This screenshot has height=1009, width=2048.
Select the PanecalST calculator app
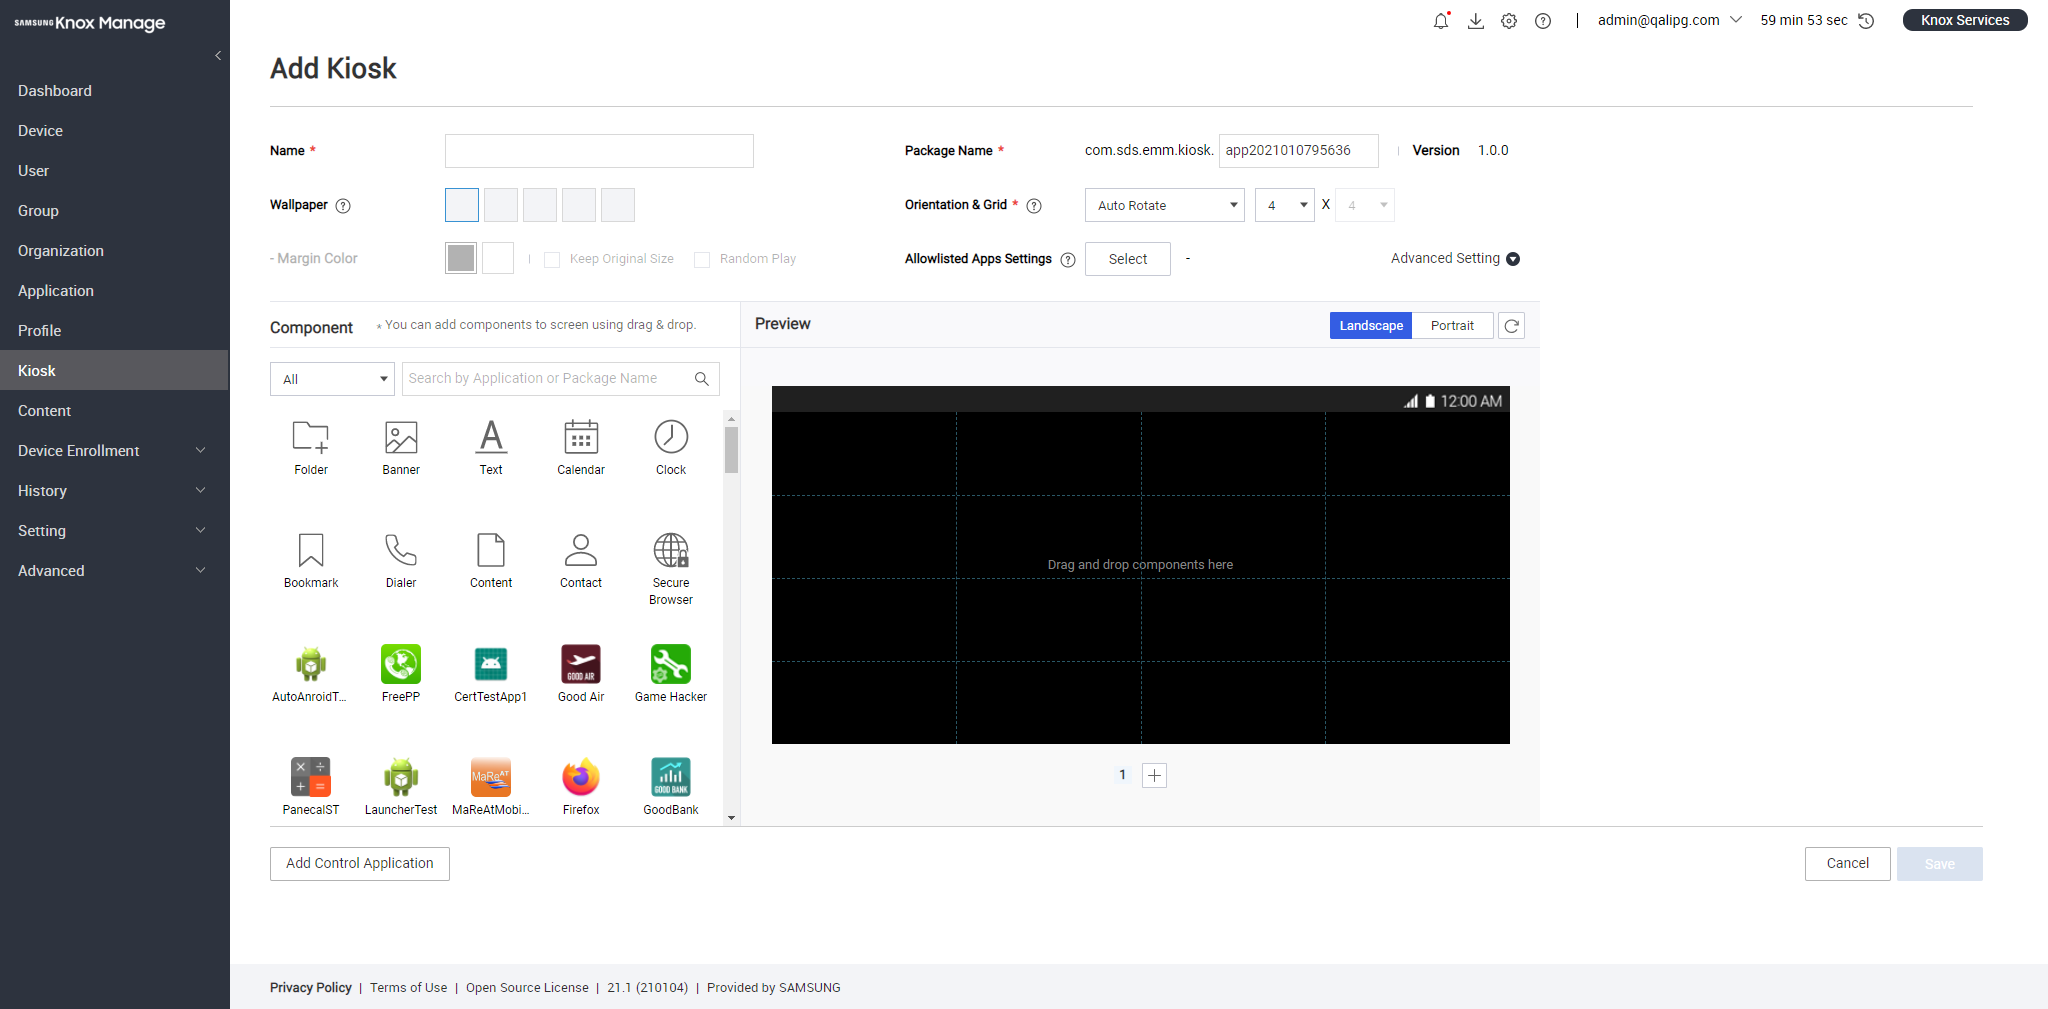[x=311, y=777]
